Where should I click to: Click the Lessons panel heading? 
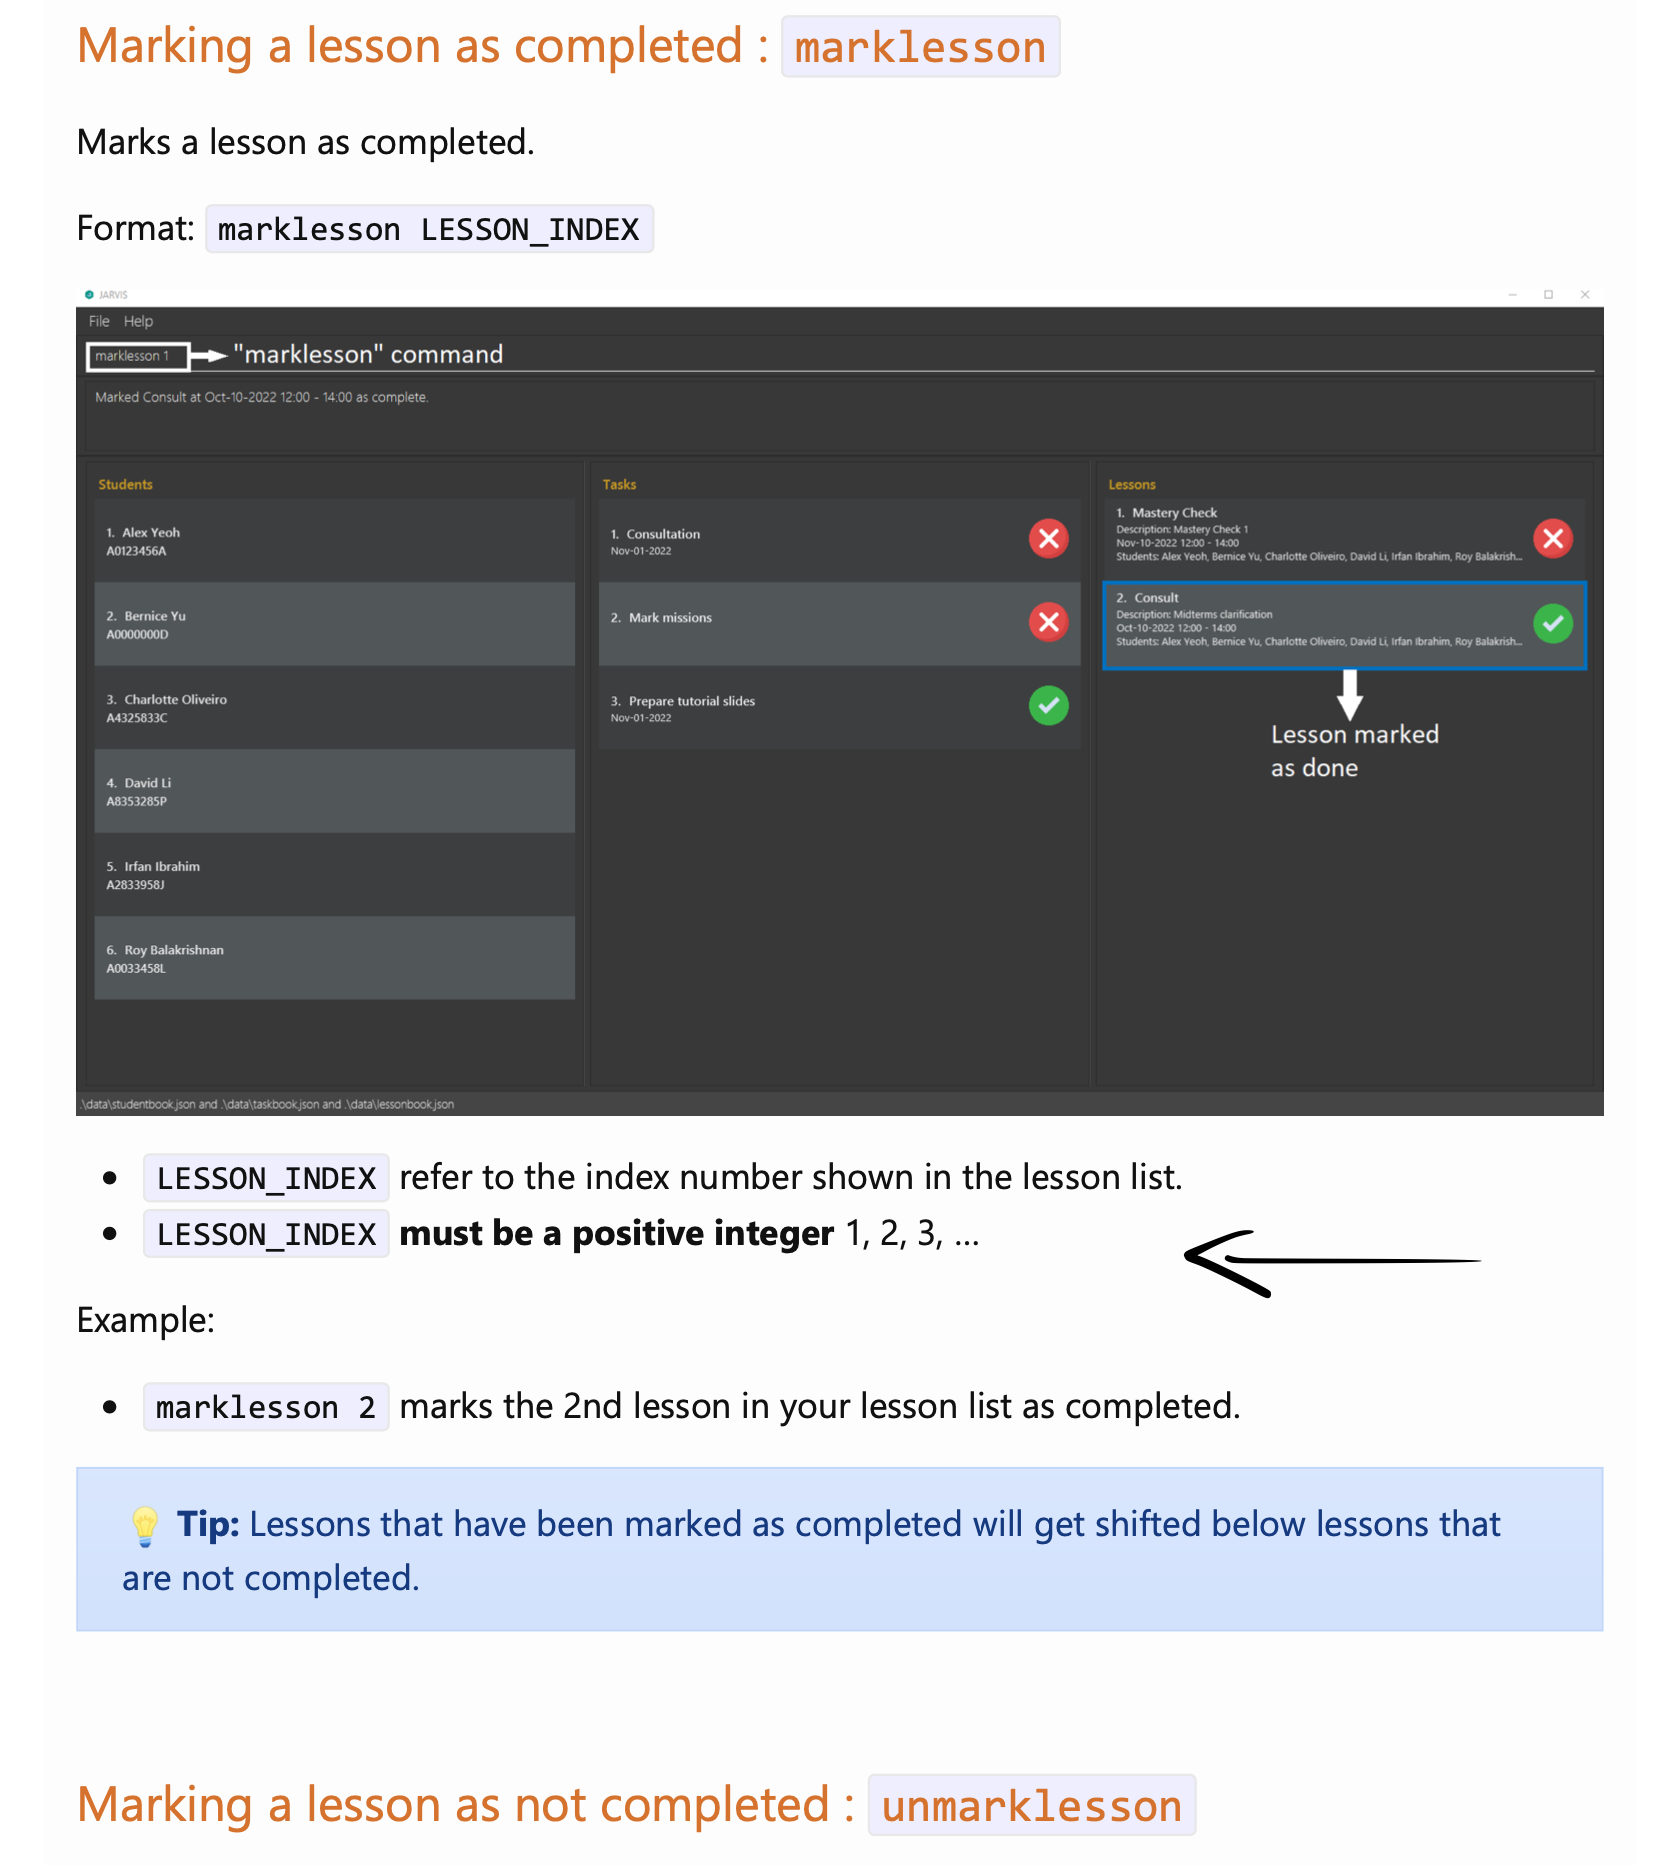tap(1131, 485)
